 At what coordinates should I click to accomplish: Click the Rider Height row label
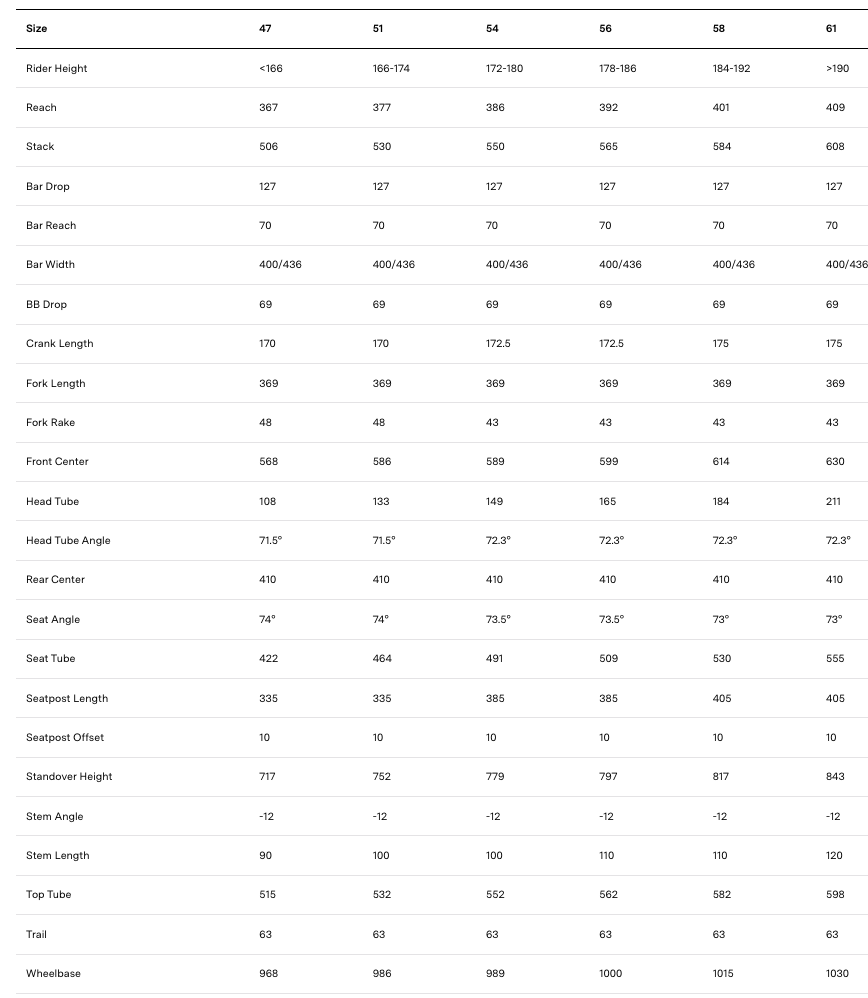56,69
